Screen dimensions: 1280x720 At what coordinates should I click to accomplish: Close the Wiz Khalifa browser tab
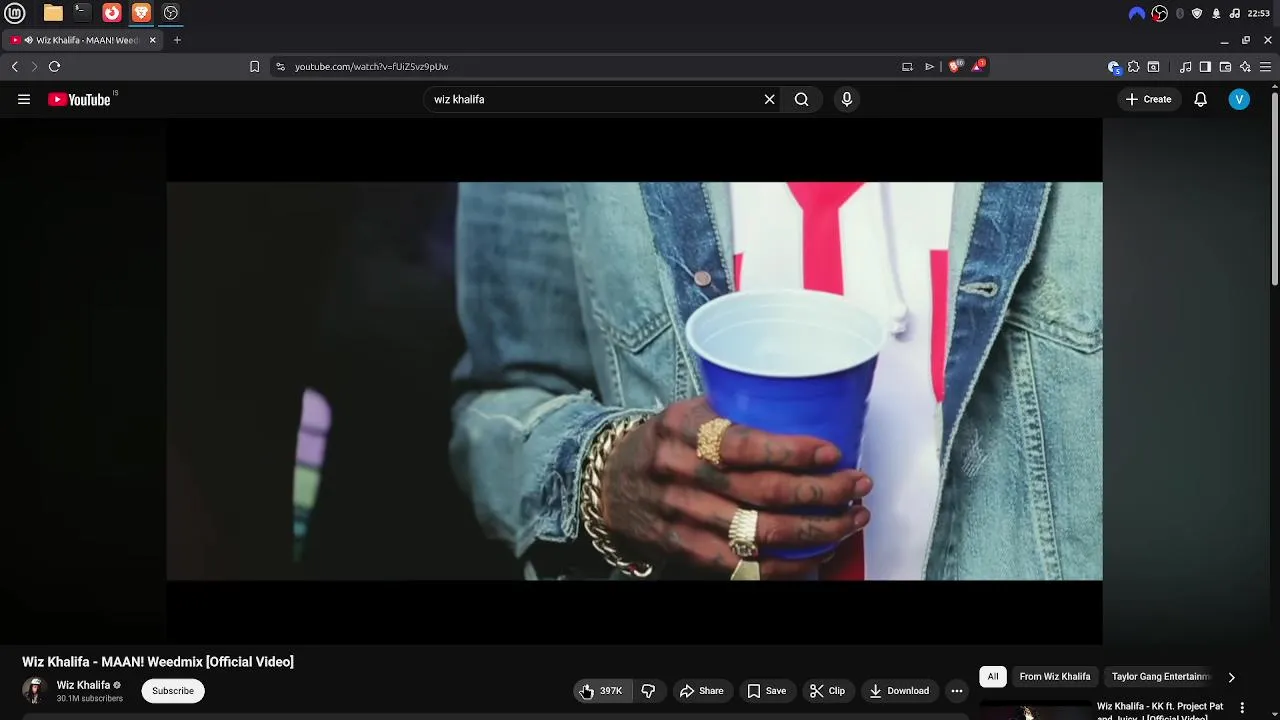point(153,40)
